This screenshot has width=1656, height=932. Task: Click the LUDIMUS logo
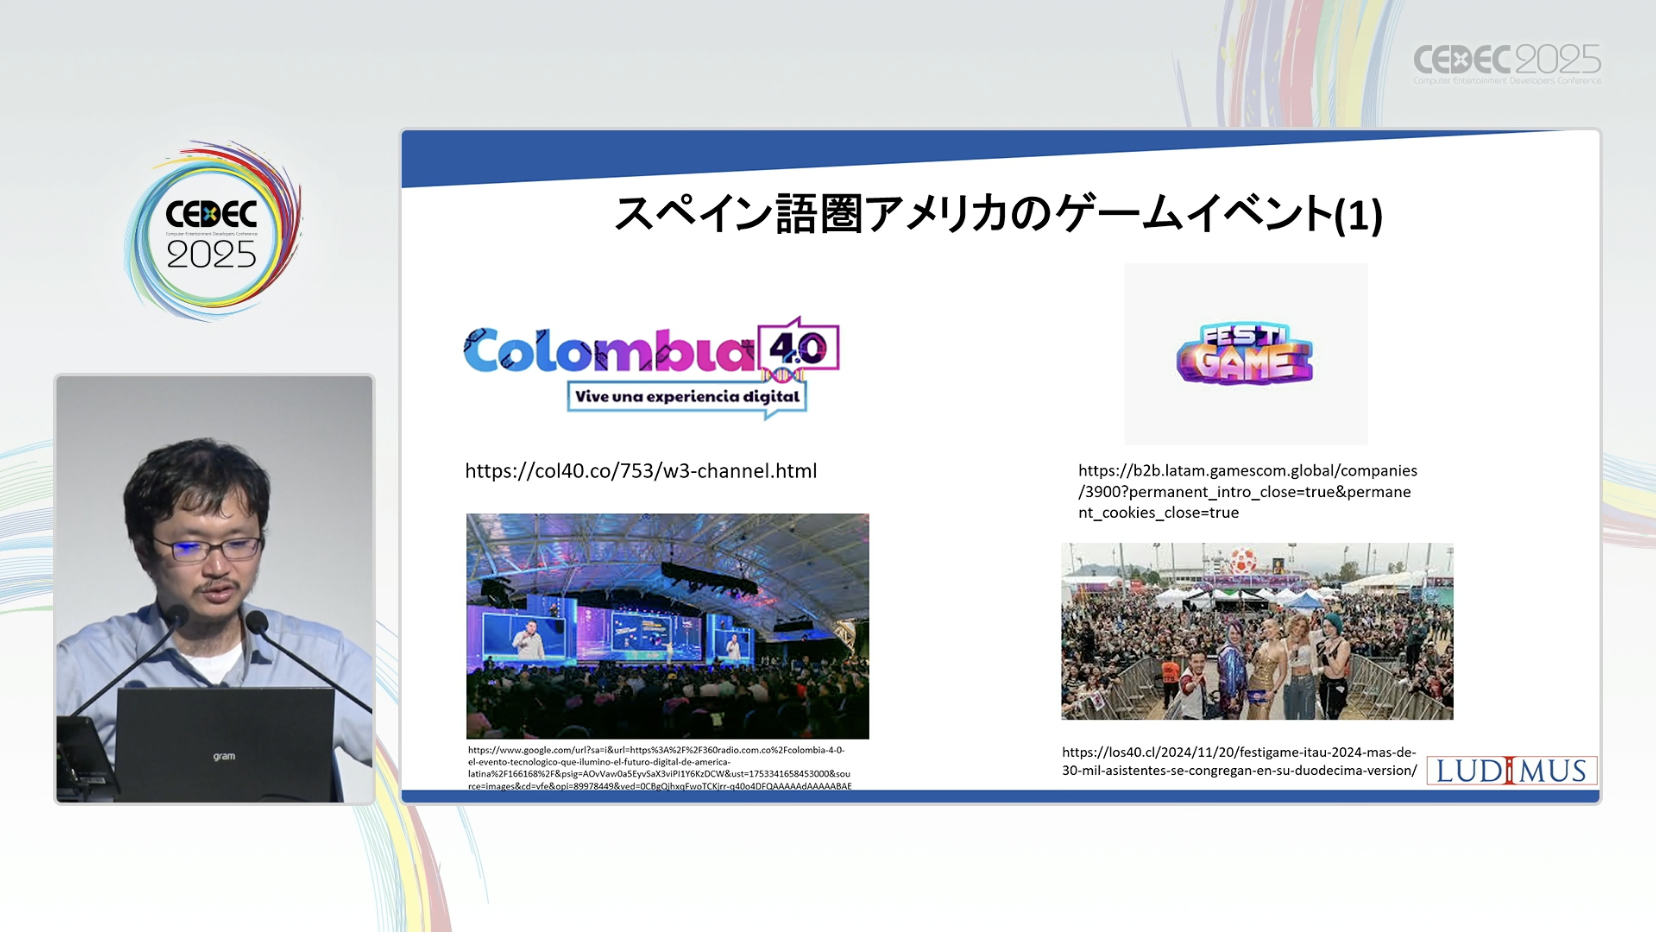click(x=1511, y=770)
